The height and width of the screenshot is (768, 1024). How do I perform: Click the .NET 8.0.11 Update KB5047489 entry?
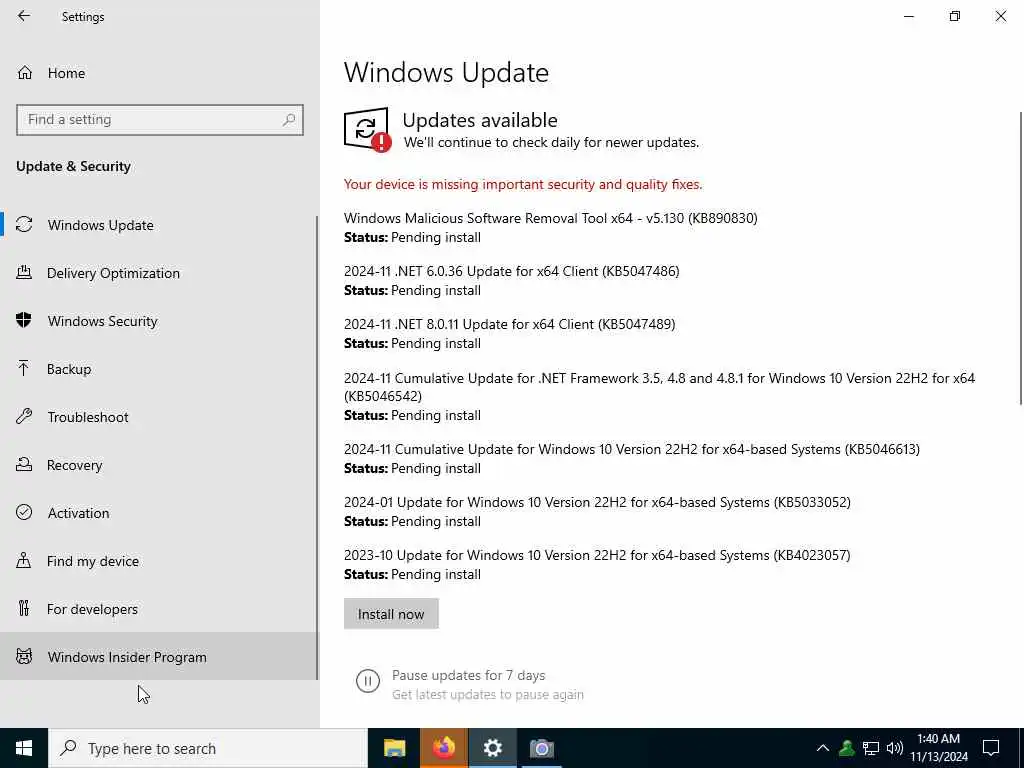509,333
